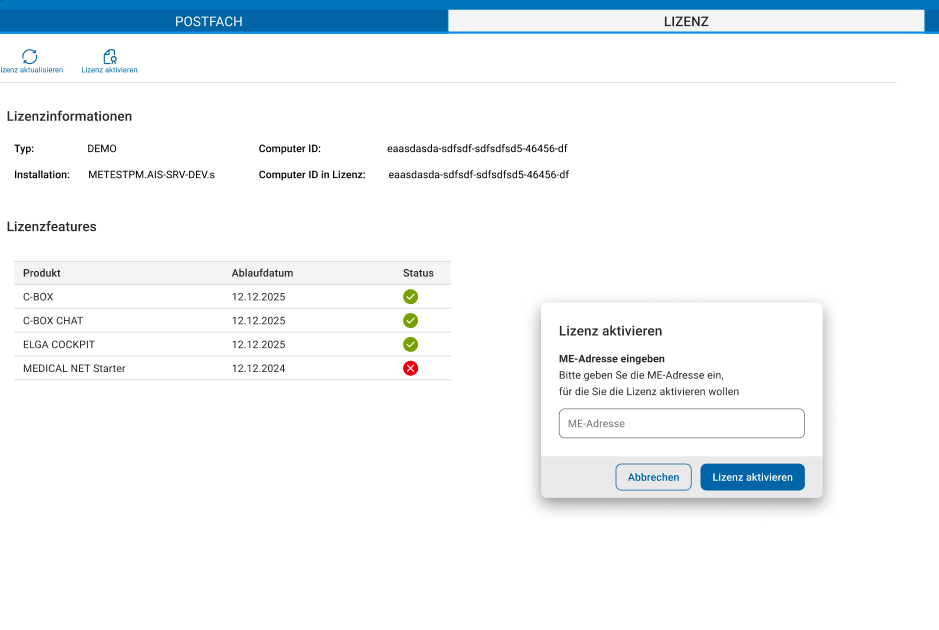The height and width of the screenshot is (630, 939).
Task: Click the C-BOX expiry date 12.12.2025
Action: point(259,296)
